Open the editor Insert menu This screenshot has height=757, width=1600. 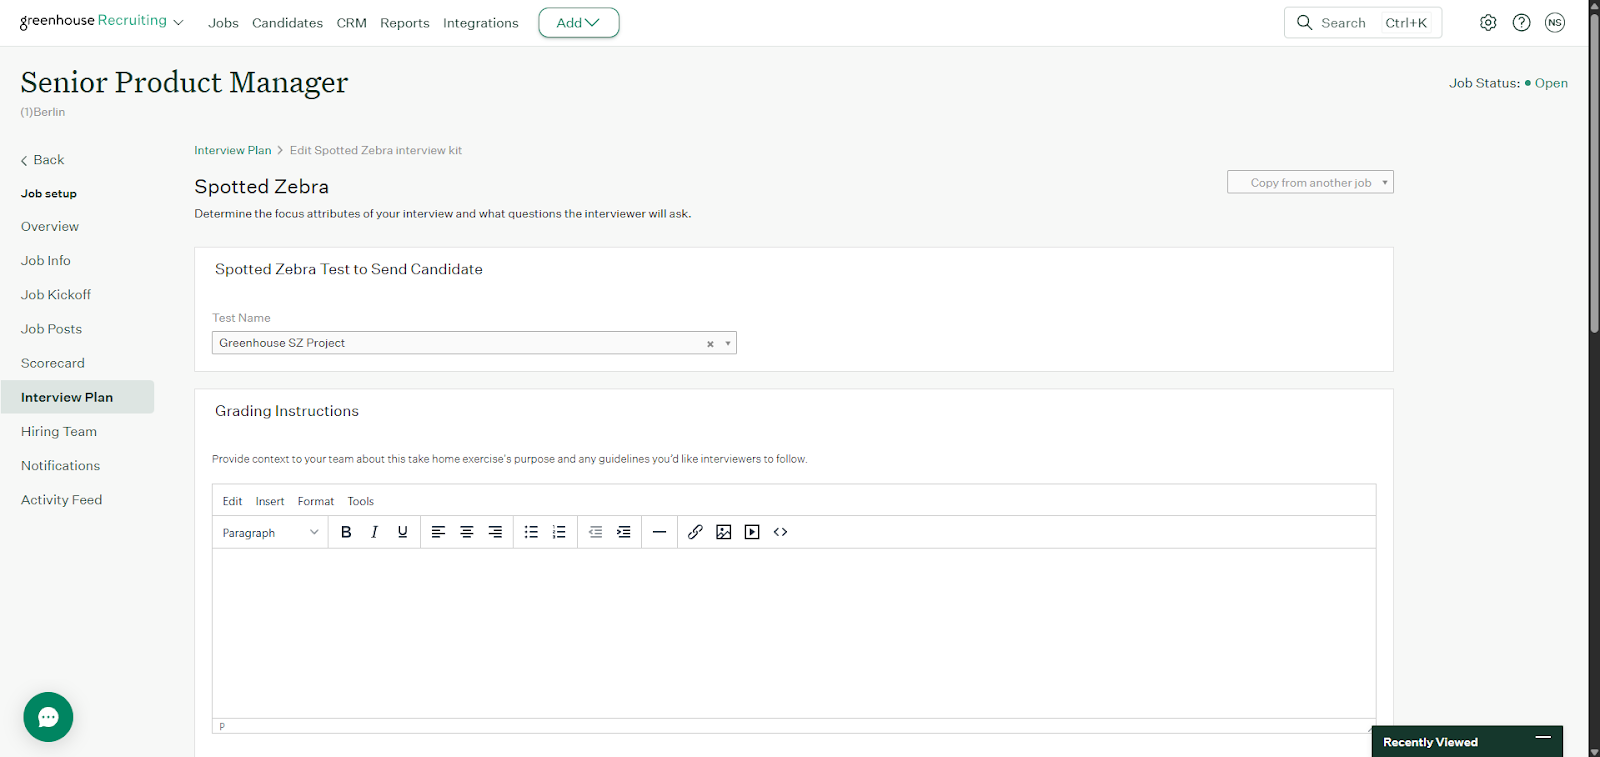pyautogui.click(x=270, y=501)
